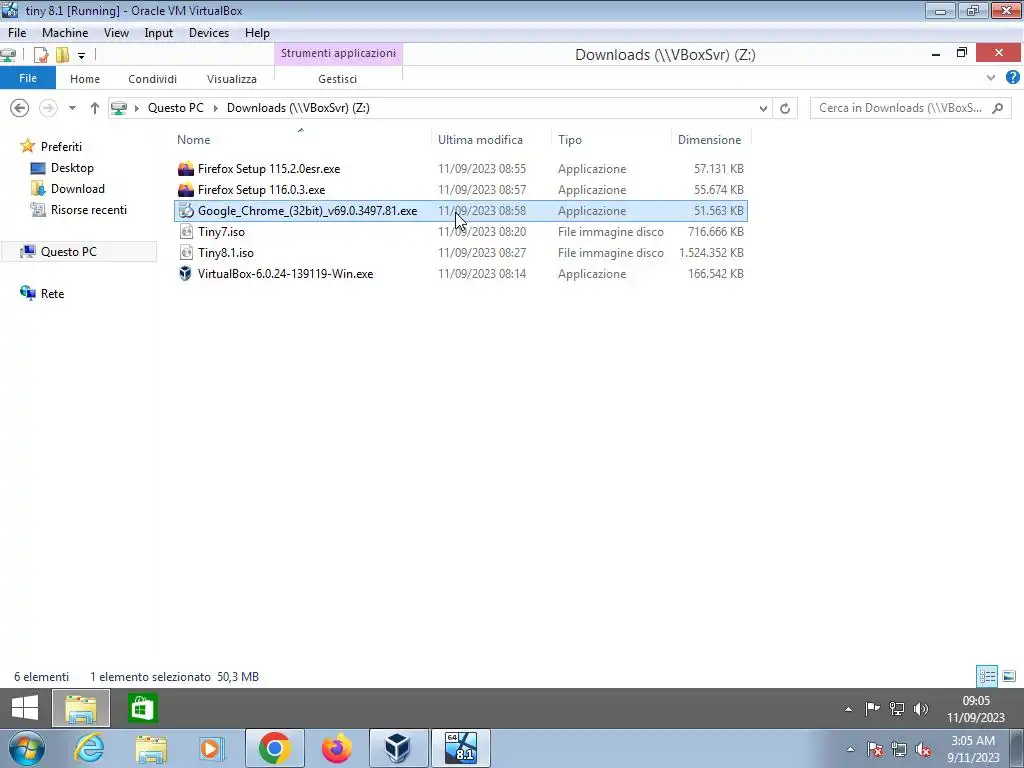This screenshot has width=1024, height=768.
Task: Open Download in Preferiti pane
Action: (67, 189)
